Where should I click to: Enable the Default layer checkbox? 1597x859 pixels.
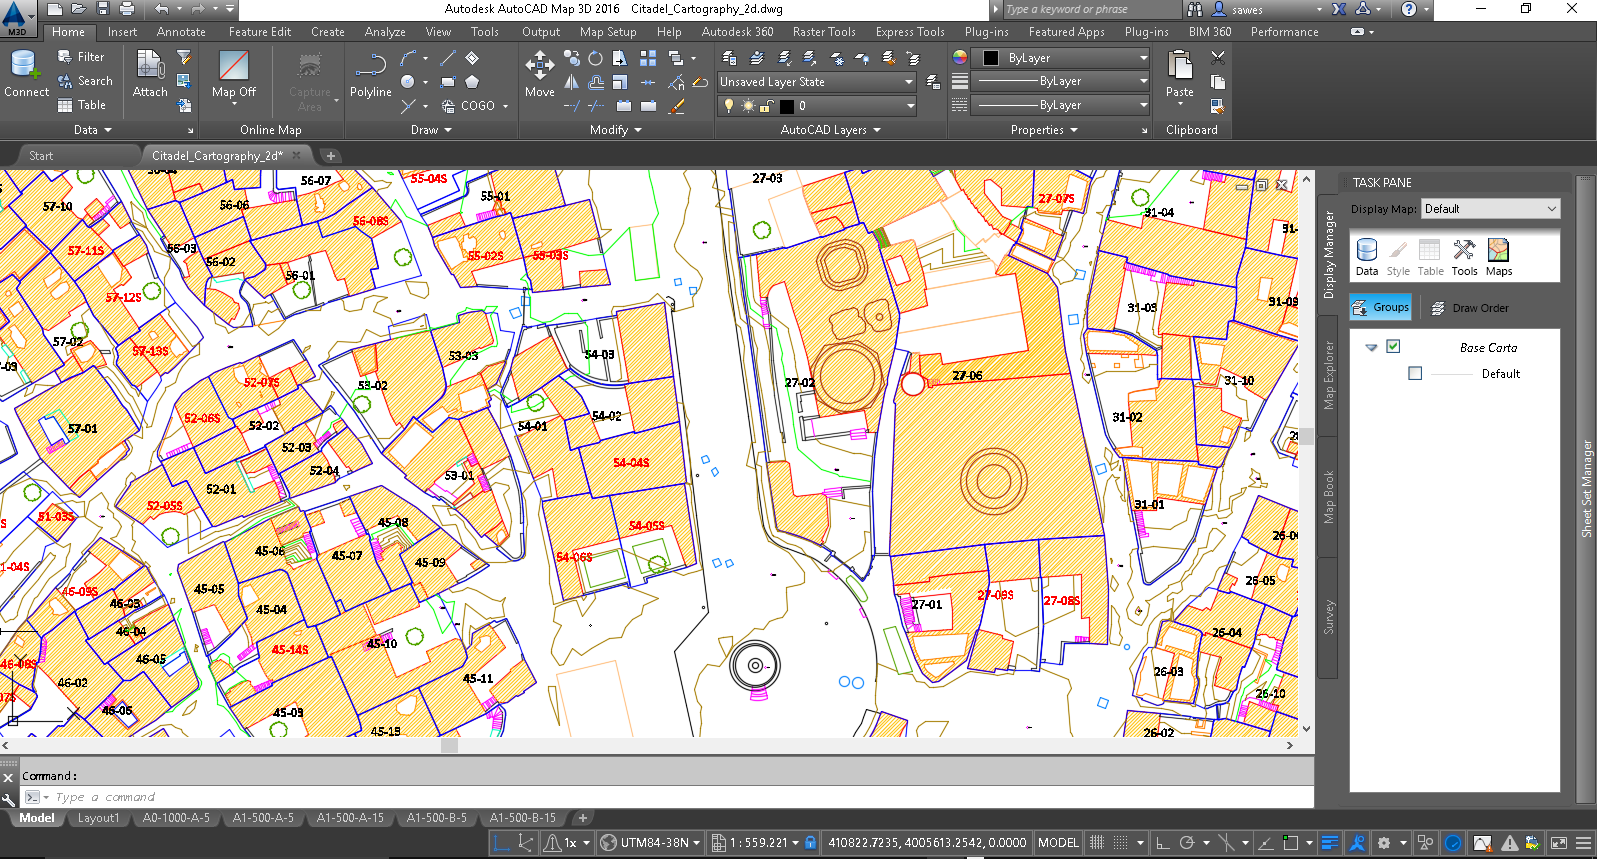point(1415,373)
